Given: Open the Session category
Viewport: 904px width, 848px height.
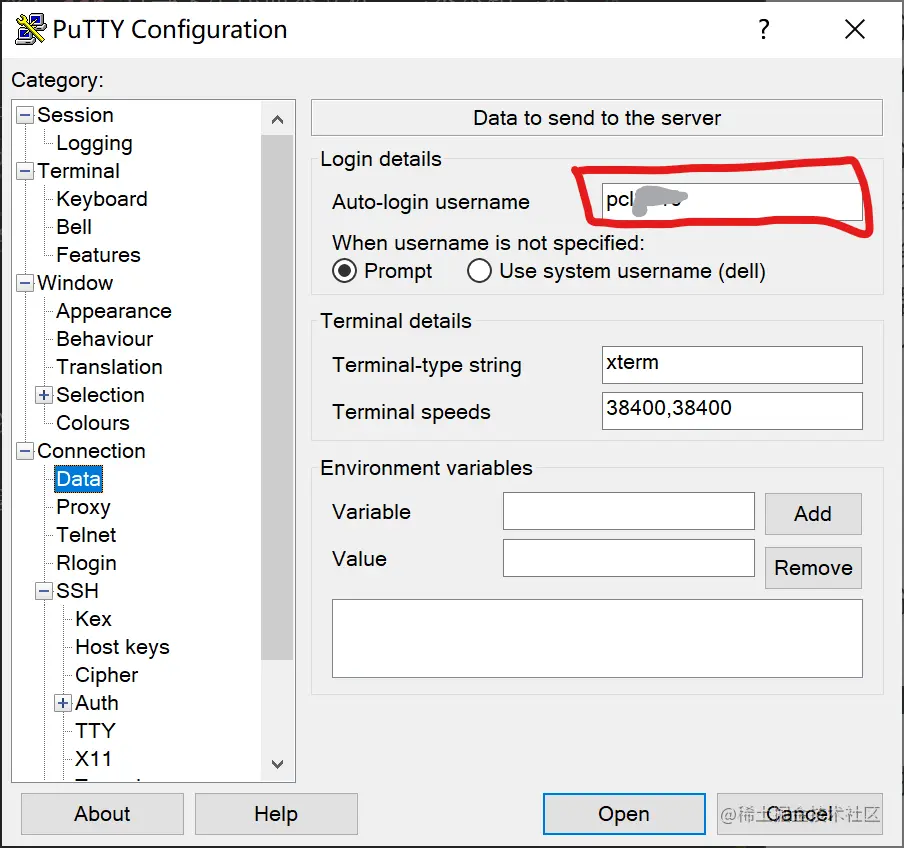Looking at the screenshot, I should [x=76, y=115].
